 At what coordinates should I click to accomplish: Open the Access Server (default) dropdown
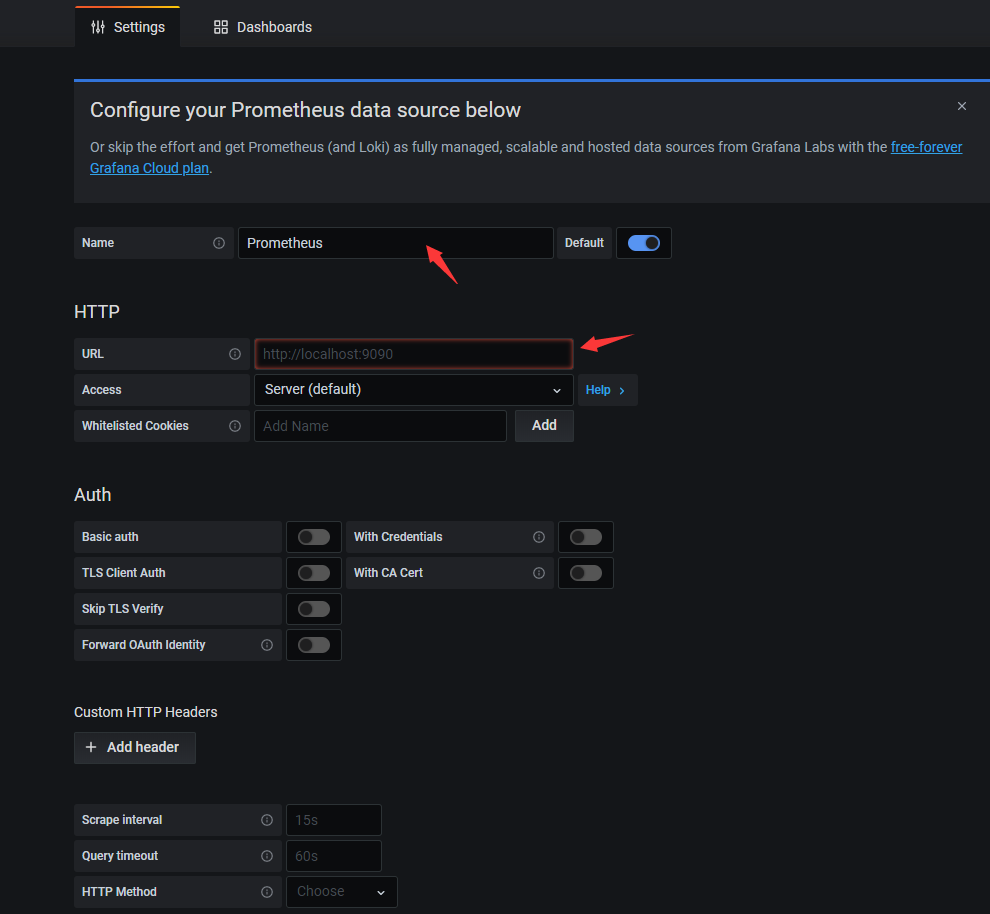[413, 390]
